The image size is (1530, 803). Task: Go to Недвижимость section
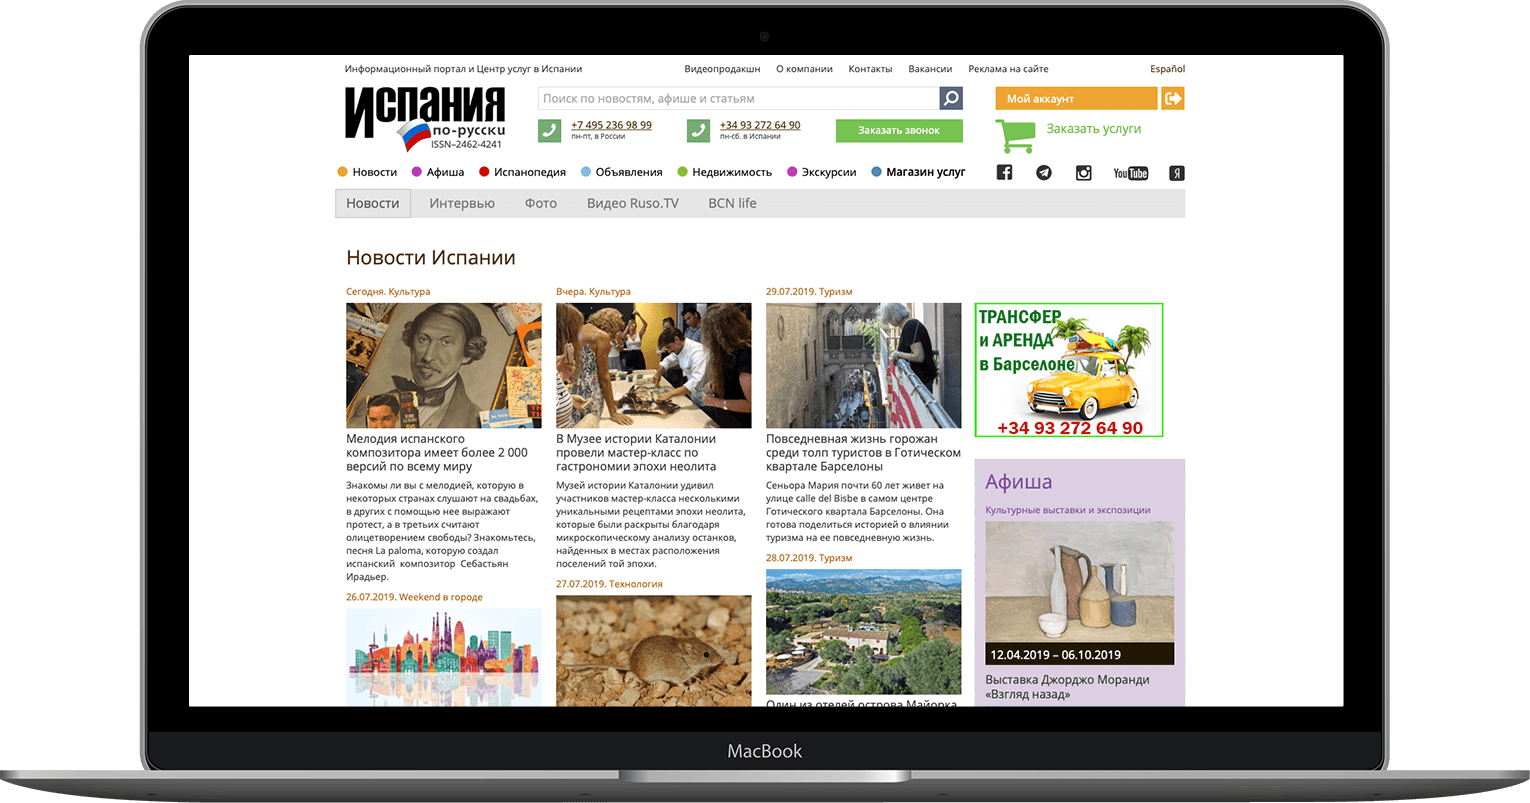tap(725, 172)
